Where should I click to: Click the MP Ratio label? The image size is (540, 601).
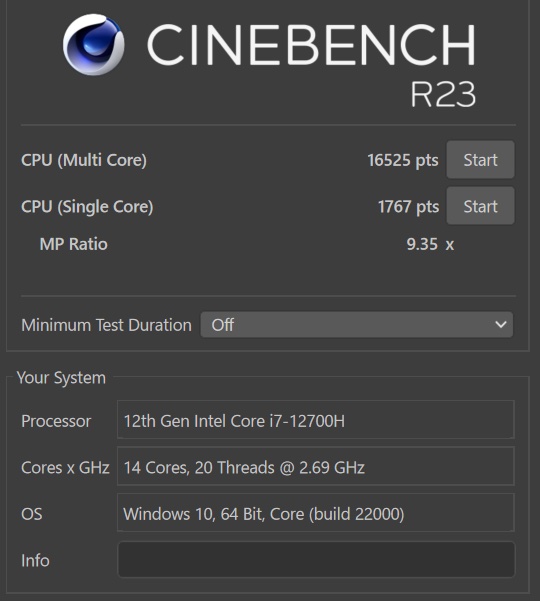74,244
